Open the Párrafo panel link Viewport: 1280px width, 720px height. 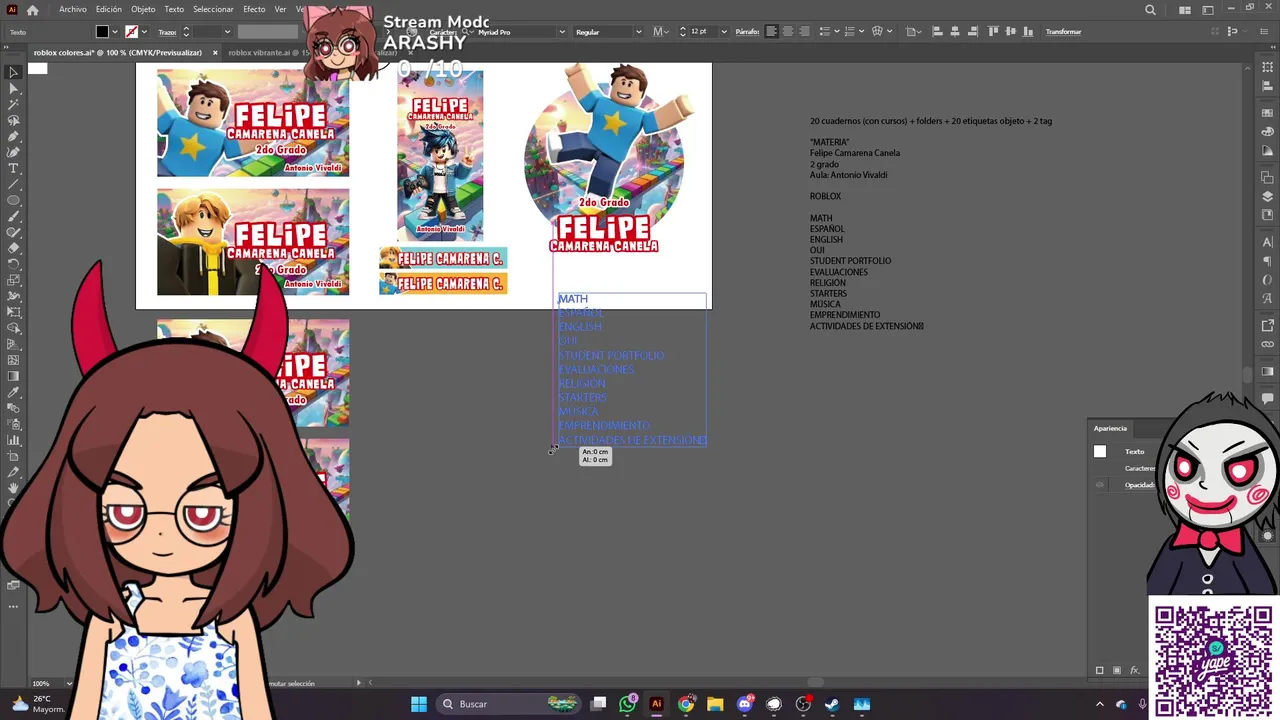[x=747, y=32]
